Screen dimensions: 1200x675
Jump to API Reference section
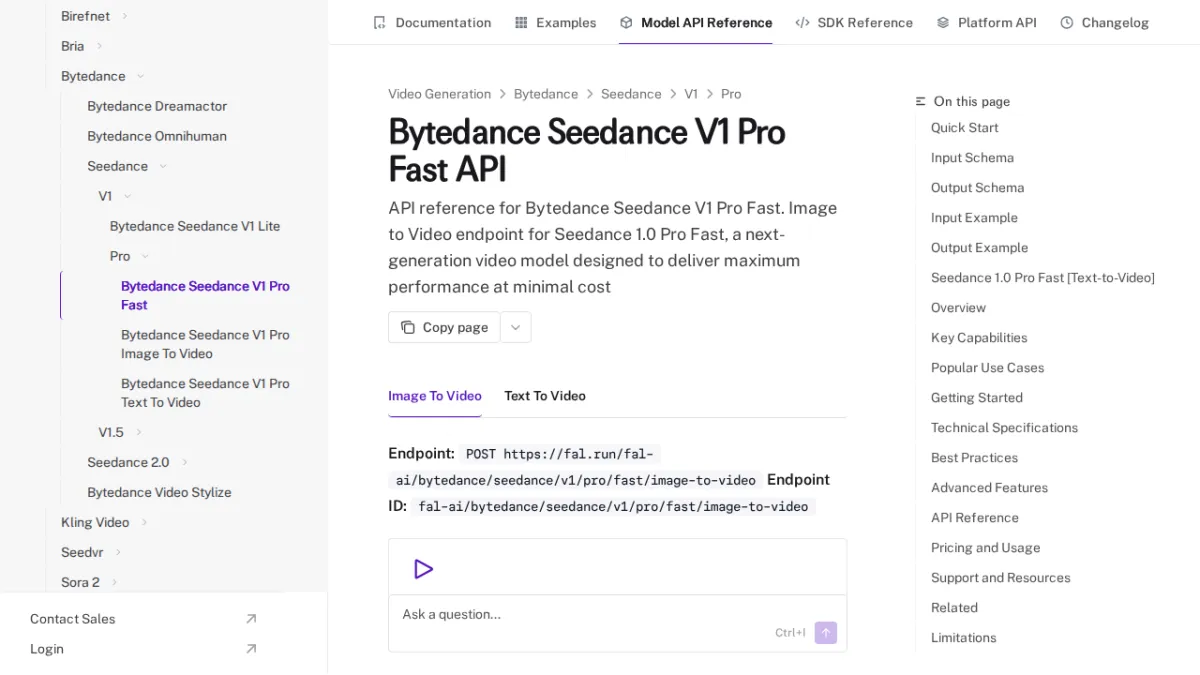[x=974, y=518]
